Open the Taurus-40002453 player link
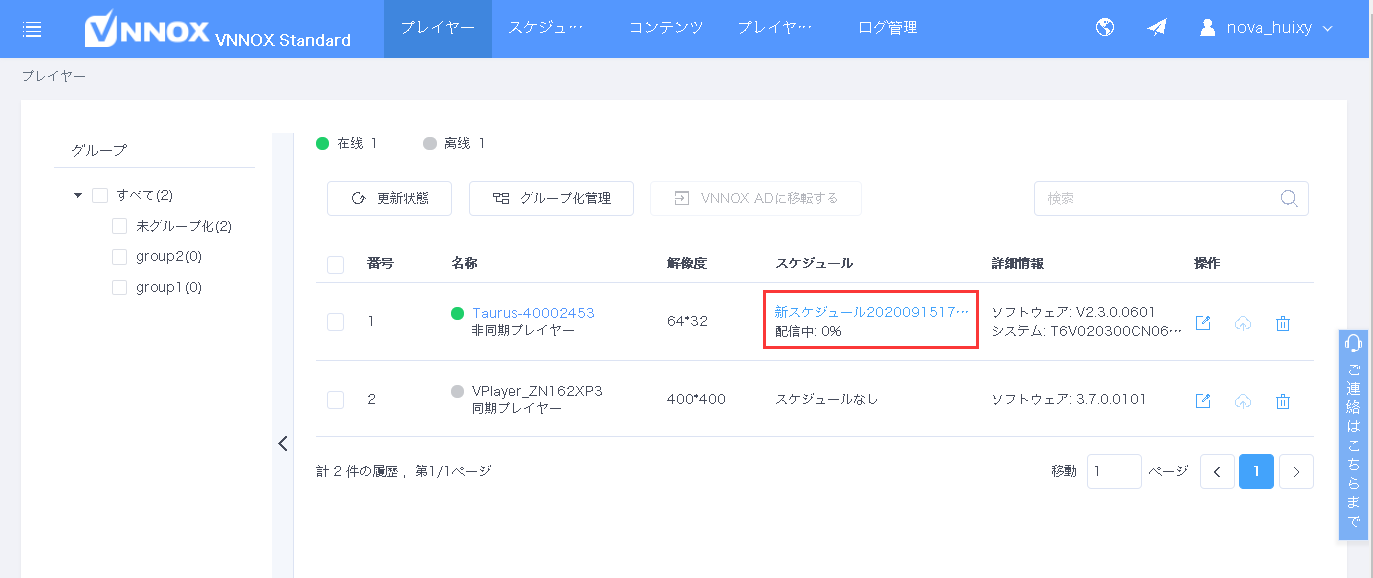1373x578 pixels. 533,313
